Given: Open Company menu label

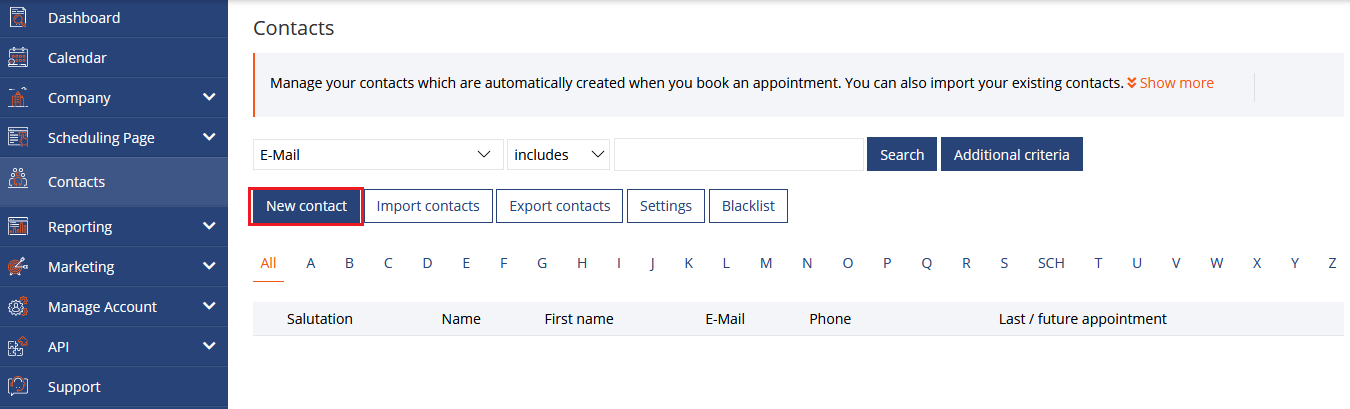Looking at the screenshot, I should [x=79, y=98].
